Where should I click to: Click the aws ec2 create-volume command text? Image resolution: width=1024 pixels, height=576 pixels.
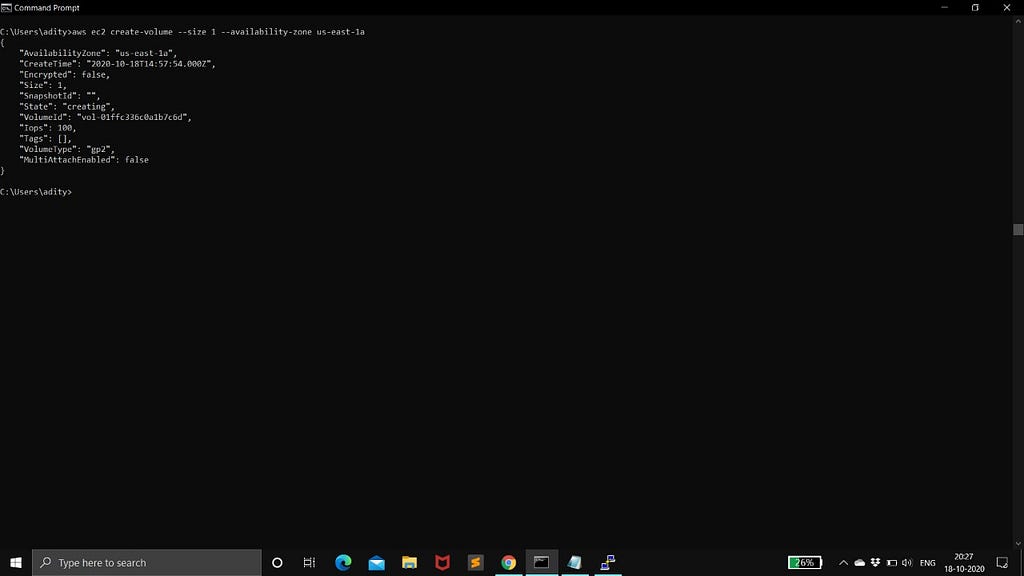(218, 31)
